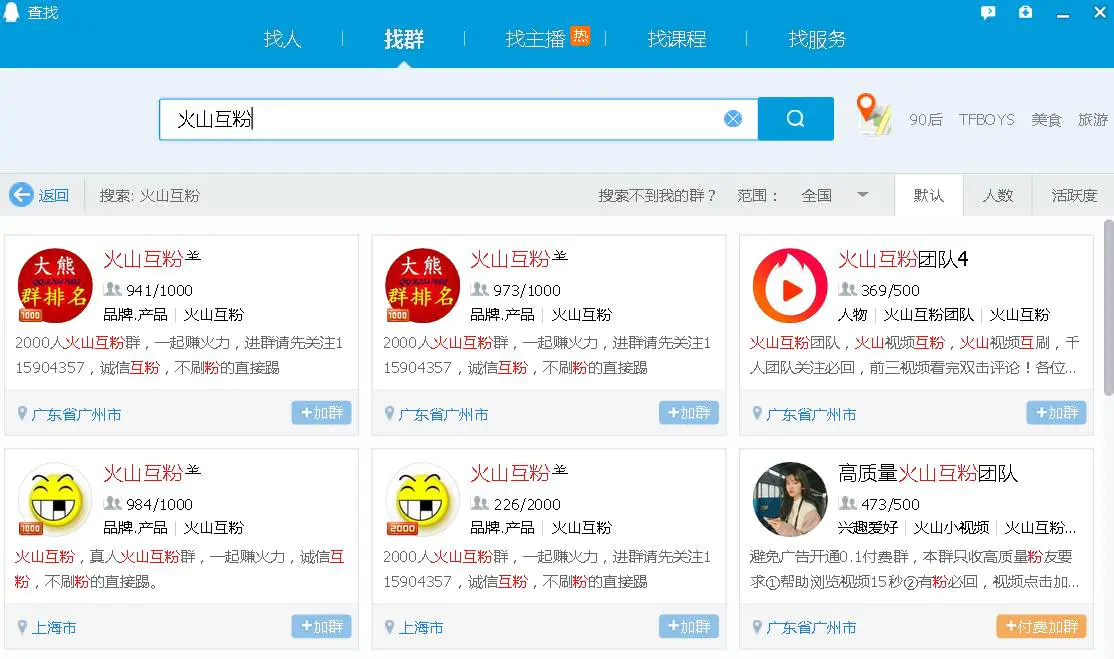Select the 90后 suggested tag
The width and height of the screenshot is (1114, 659).
tap(926, 119)
